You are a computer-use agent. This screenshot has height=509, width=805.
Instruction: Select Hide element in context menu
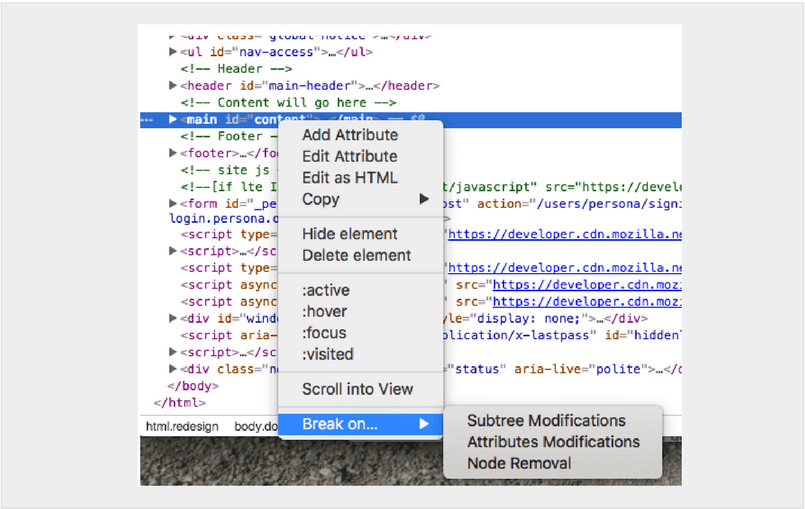pos(350,234)
